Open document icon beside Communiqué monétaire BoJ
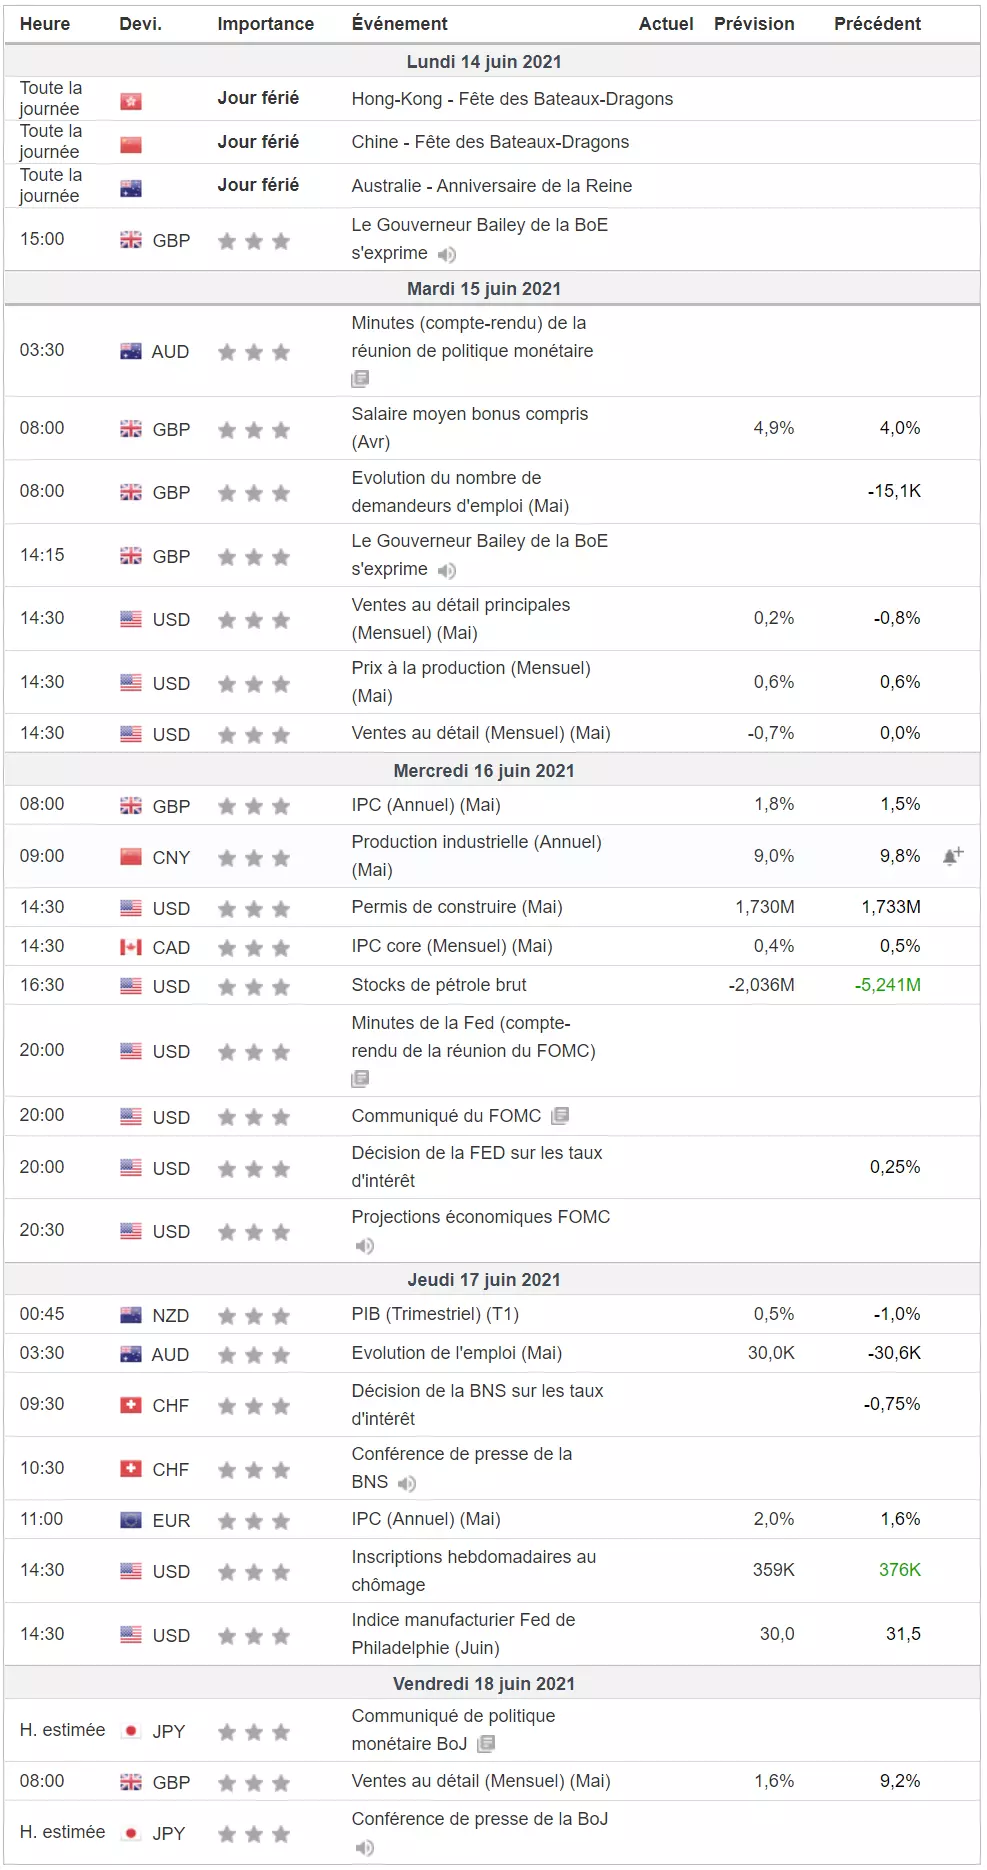987x1870 pixels. point(487,1744)
